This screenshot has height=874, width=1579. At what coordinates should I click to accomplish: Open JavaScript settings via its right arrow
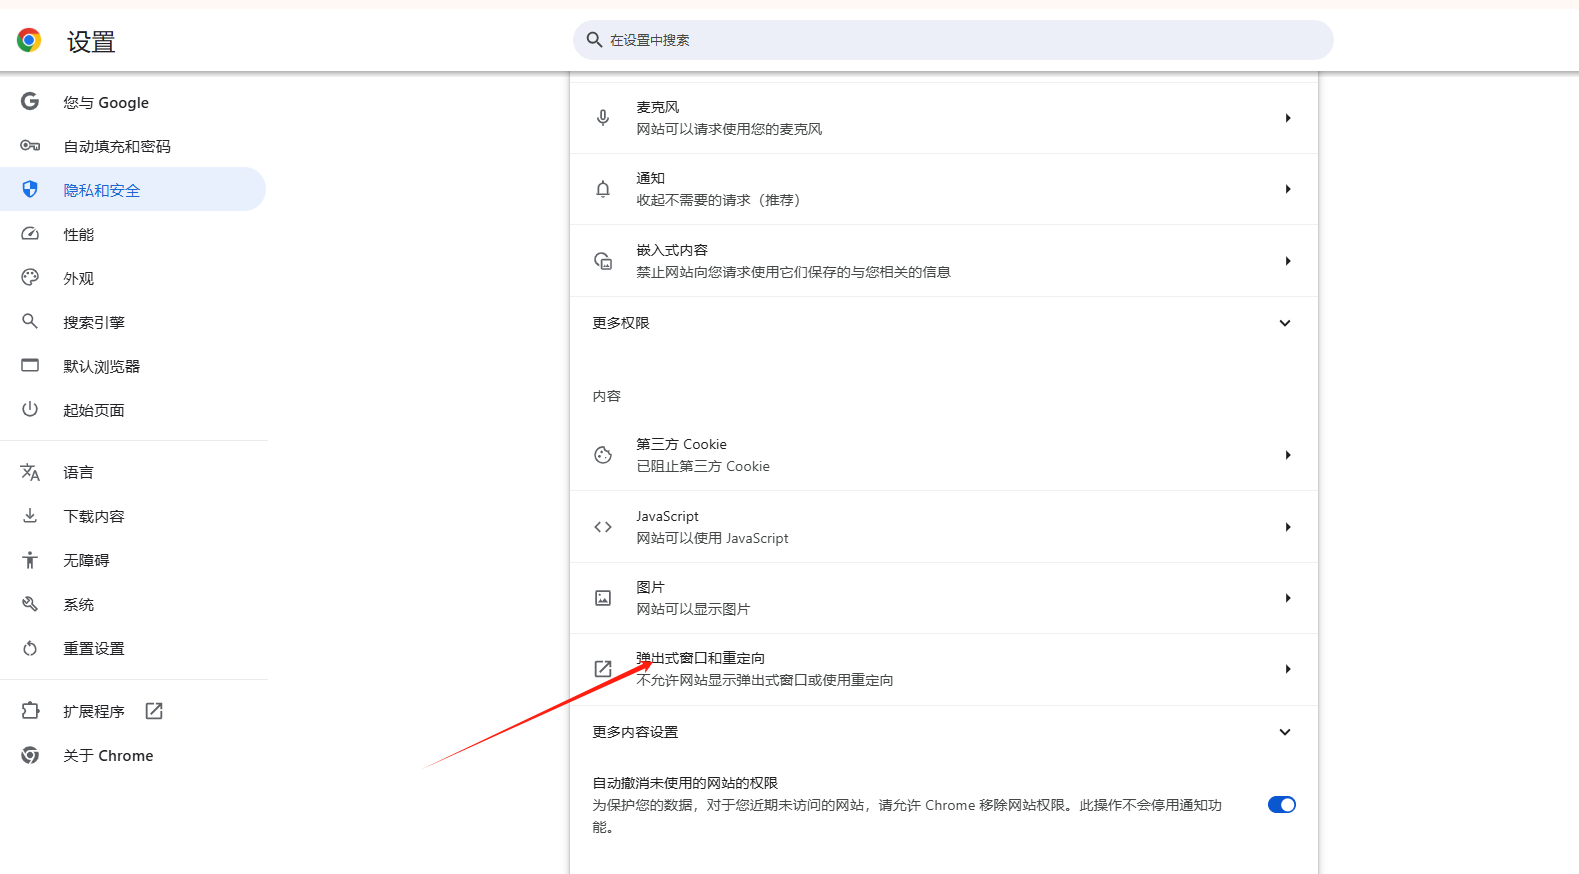coord(1288,527)
